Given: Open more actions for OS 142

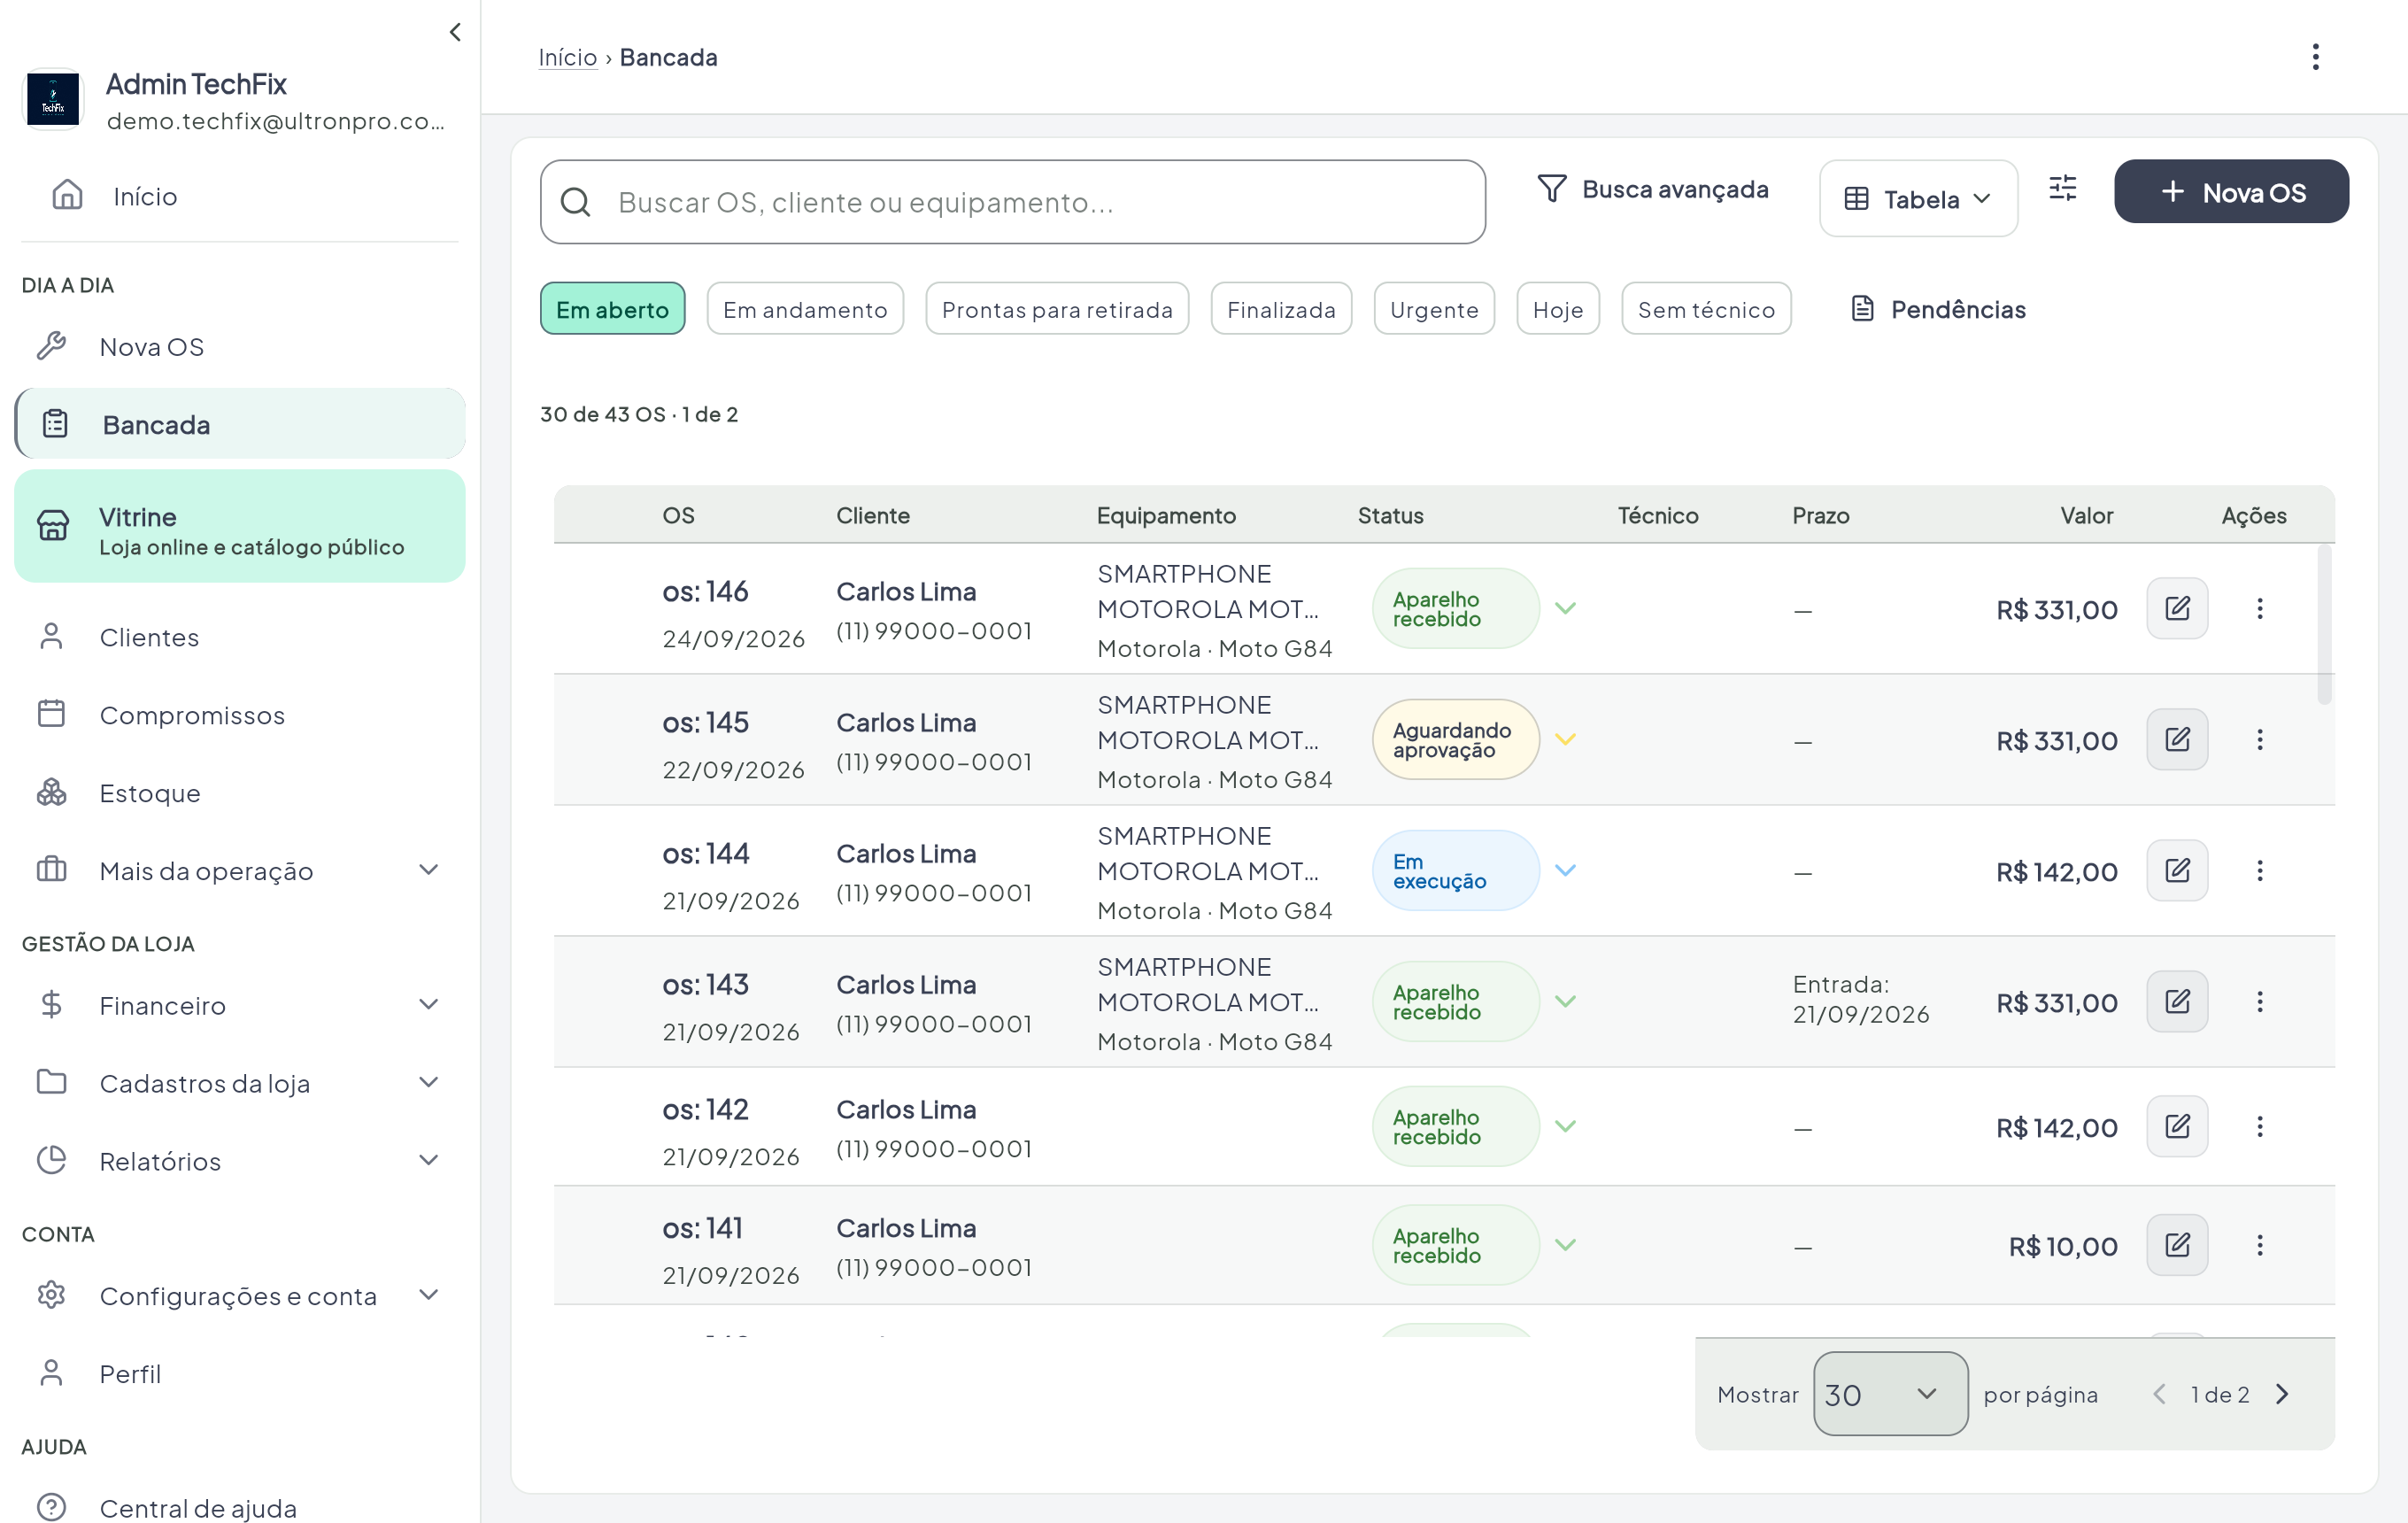Looking at the screenshot, I should click(2259, 1126).
